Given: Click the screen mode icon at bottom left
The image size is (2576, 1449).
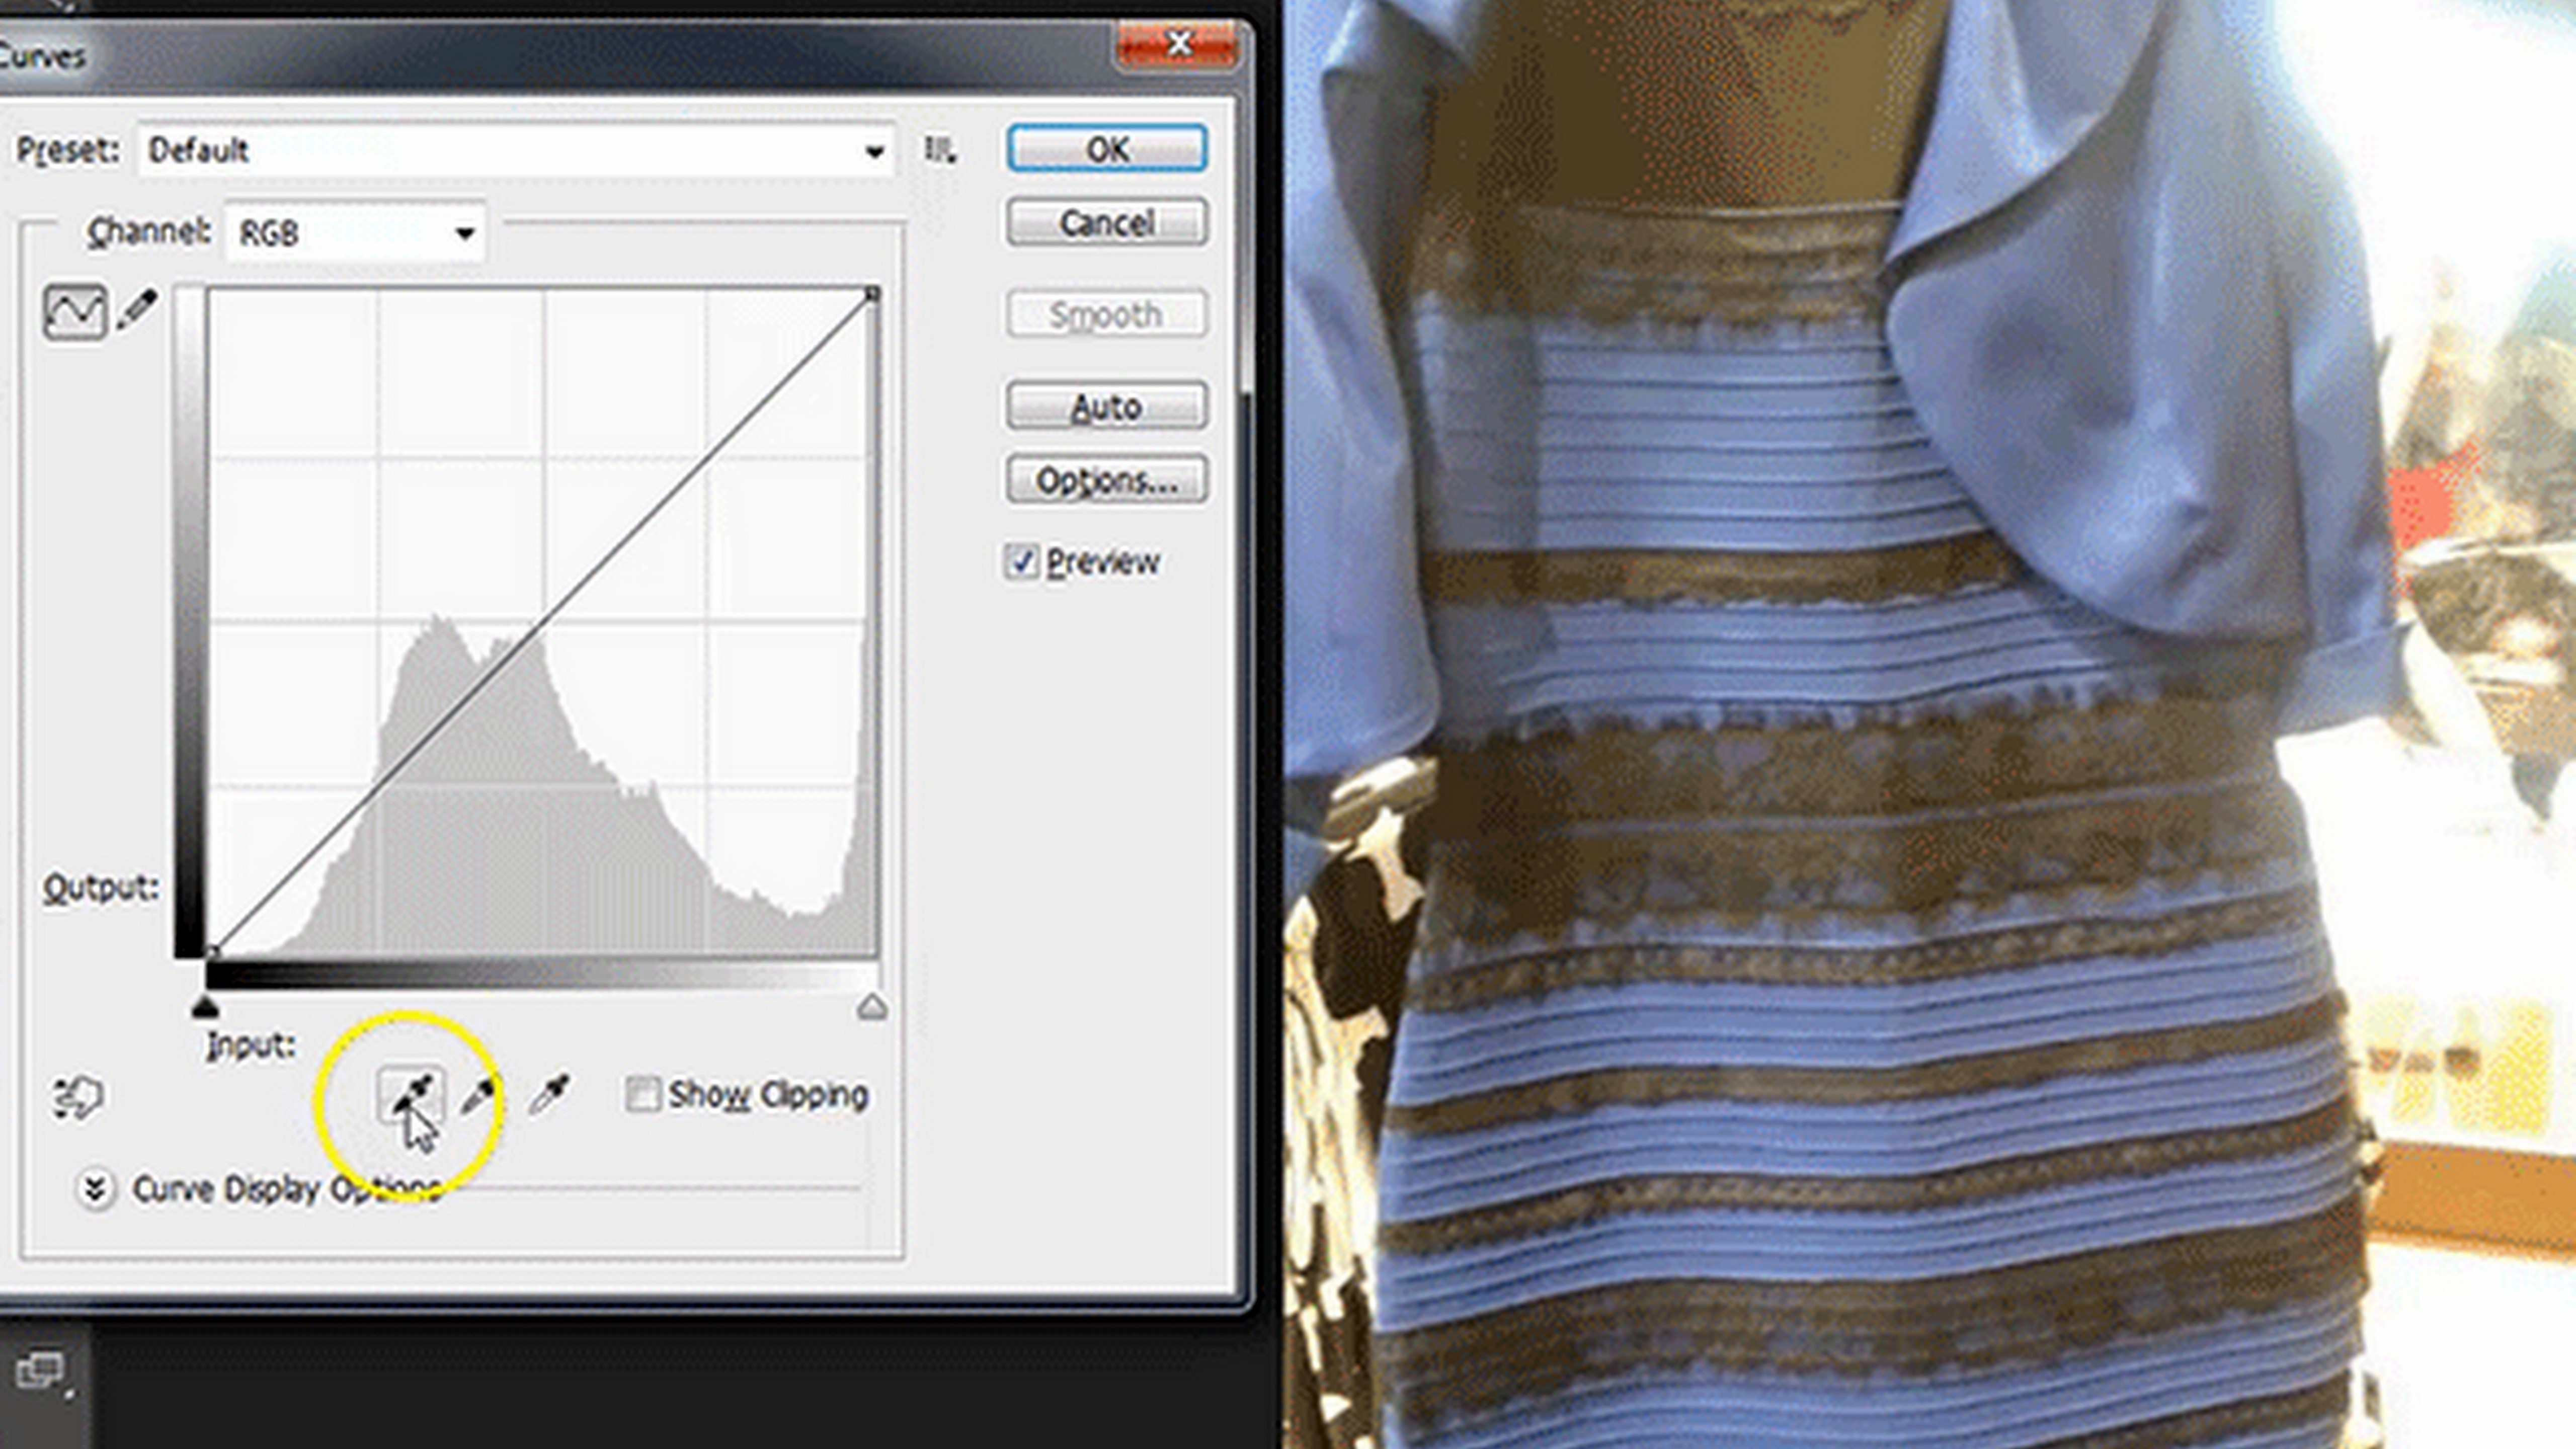Looking at the screenshot, I should click(x=40, y=1371).
